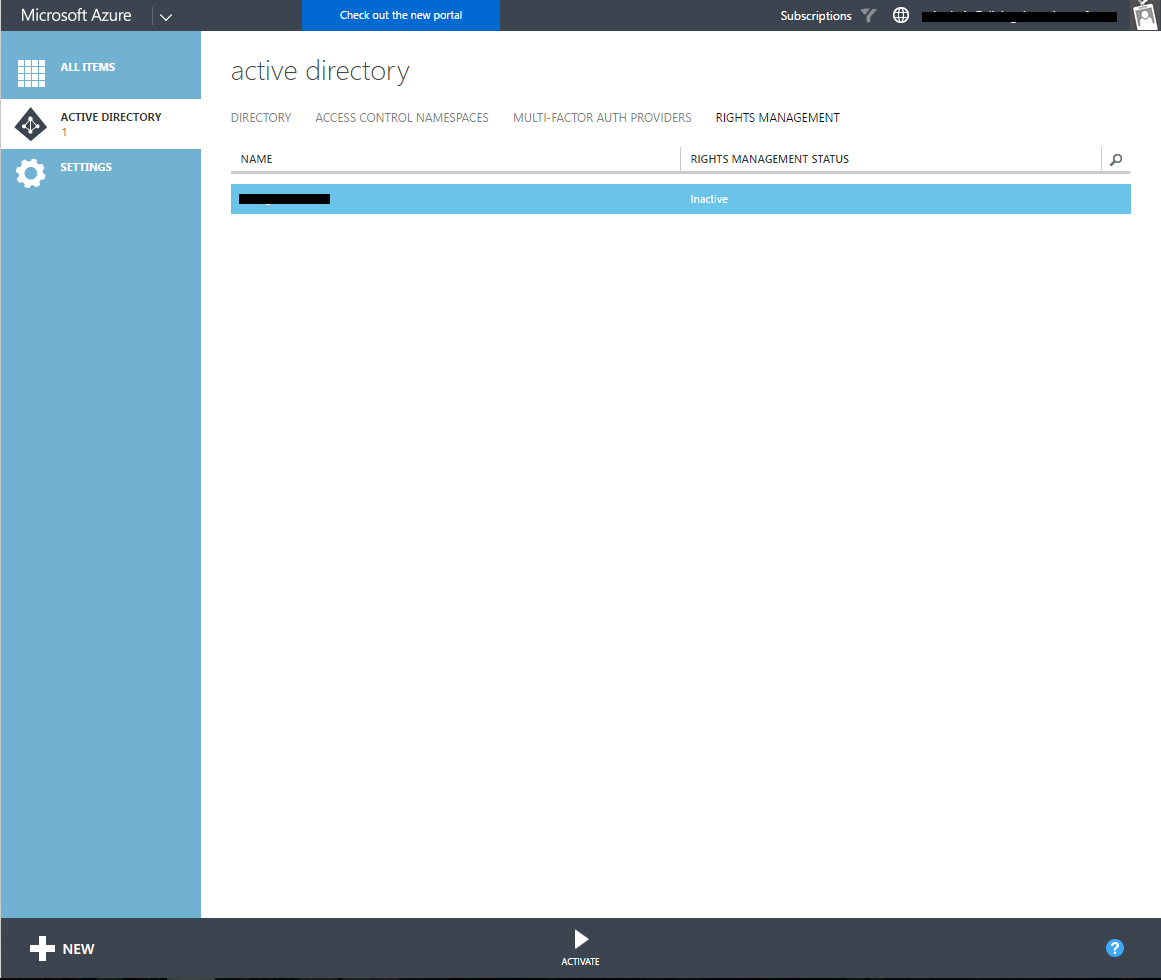This screenshot has height=980, width=1161.
Task: Click the ACTIVATE button label
Action: click(580, 961)
